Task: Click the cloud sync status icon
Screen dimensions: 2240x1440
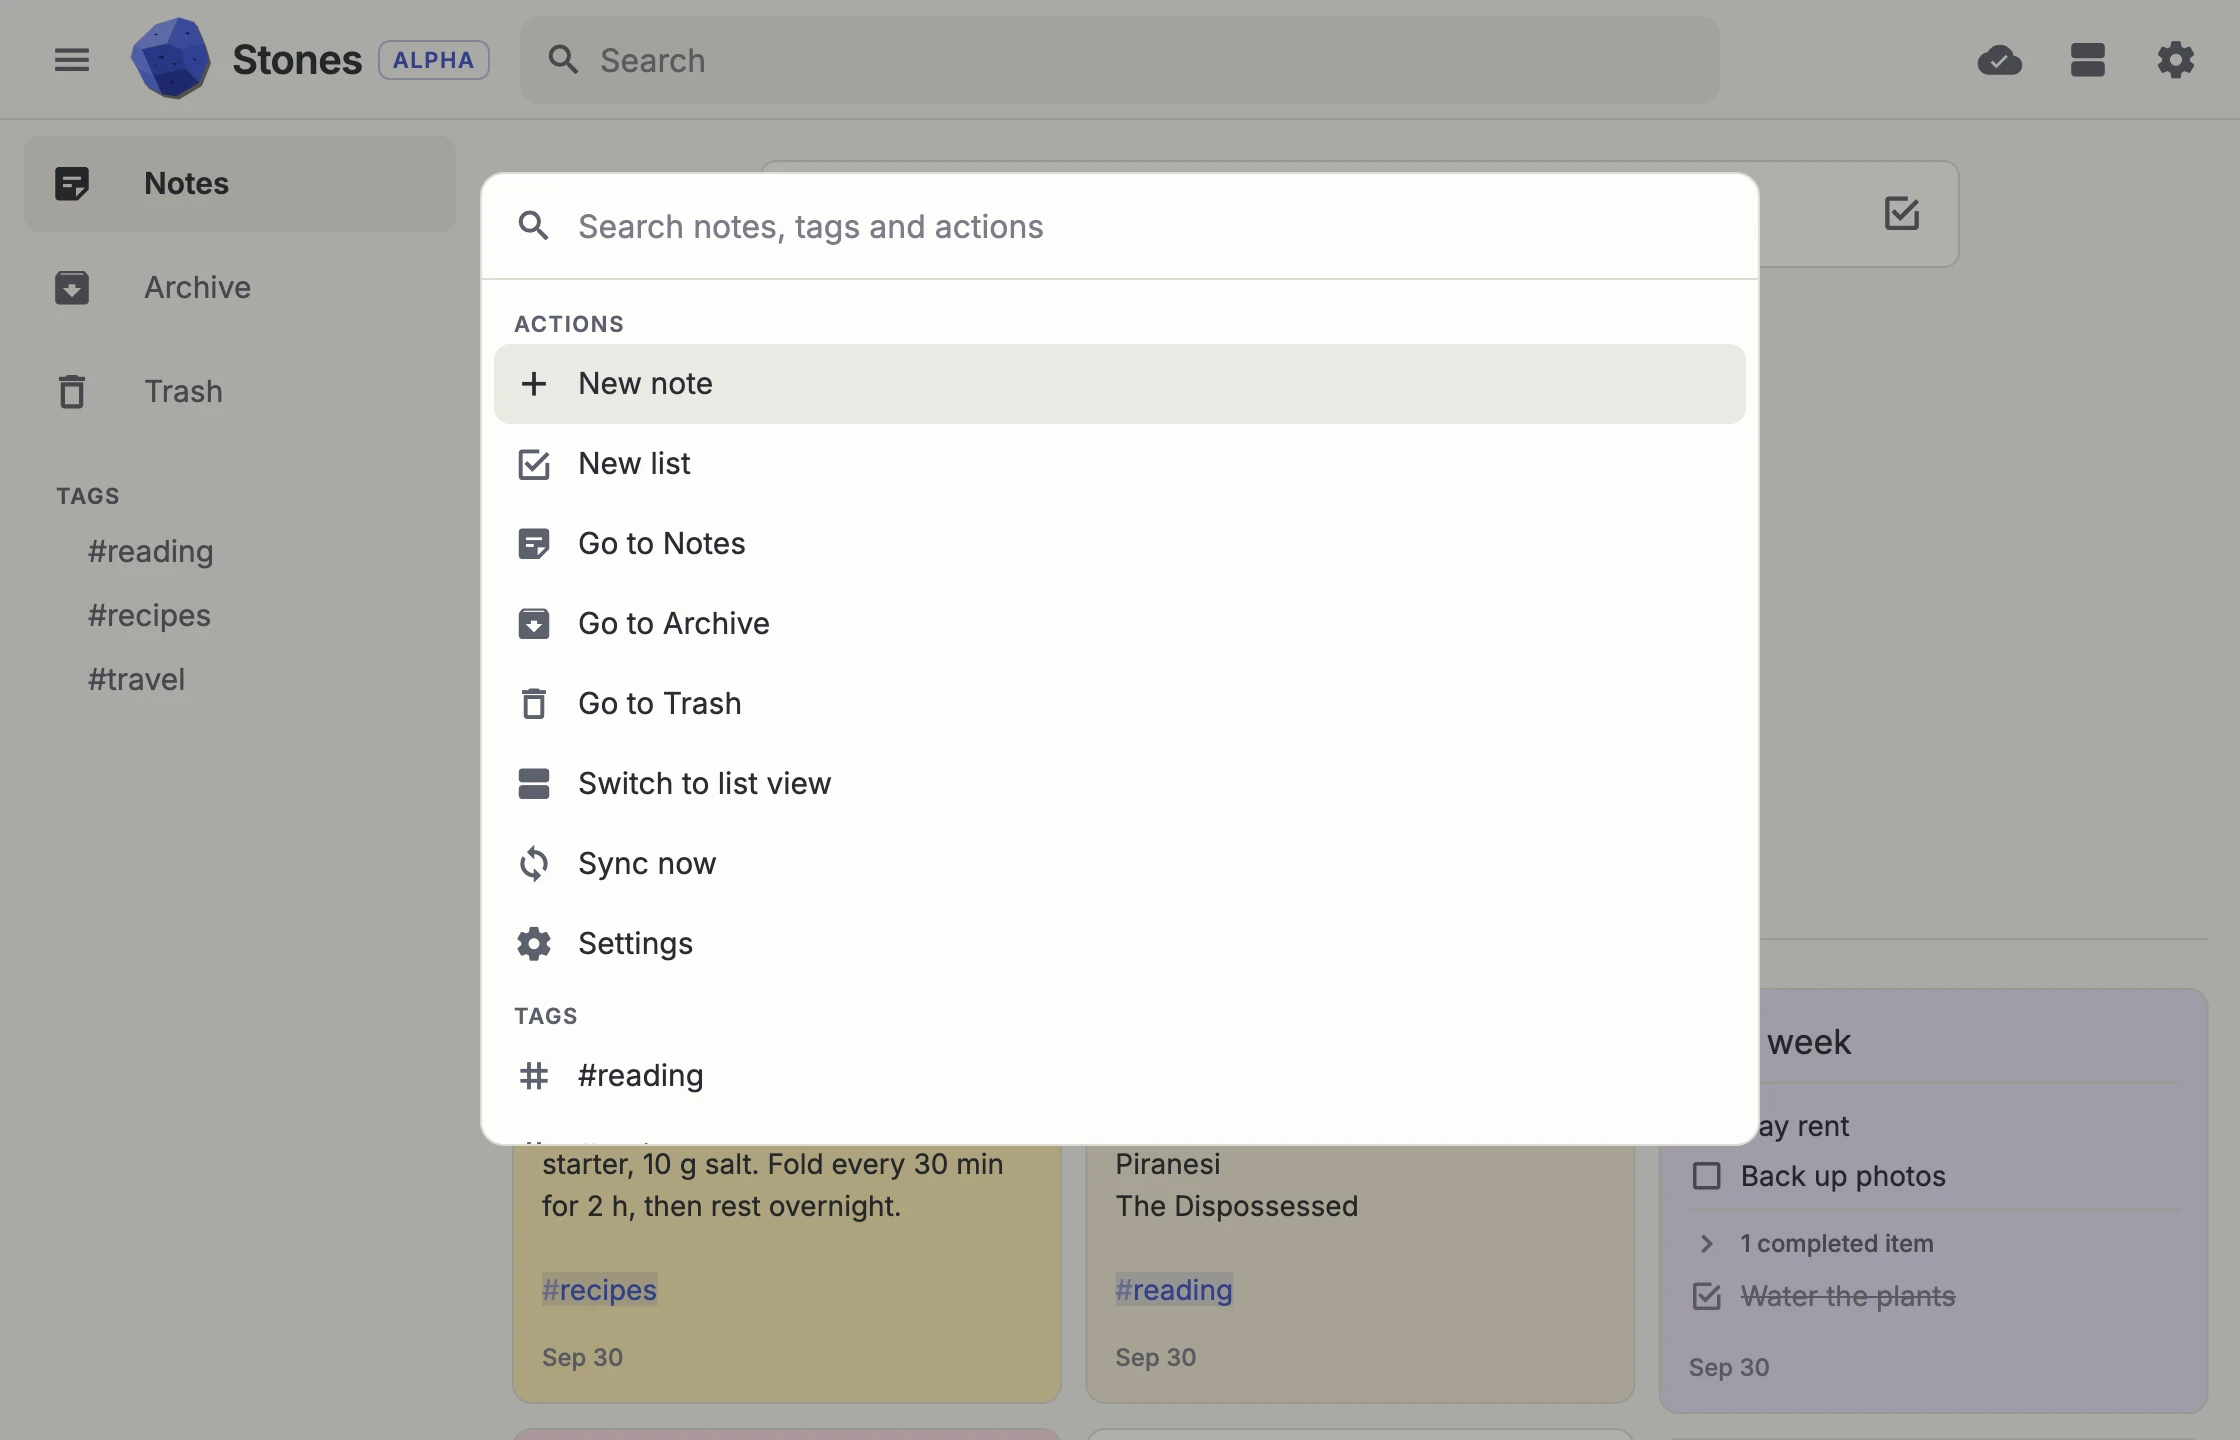Action: 1999,60
